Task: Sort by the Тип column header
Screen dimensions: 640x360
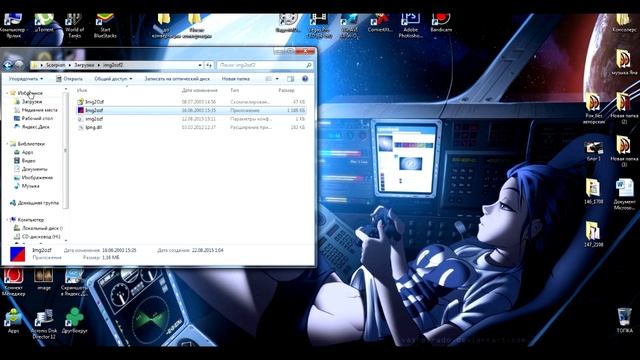Action: [x=235, y=90]
